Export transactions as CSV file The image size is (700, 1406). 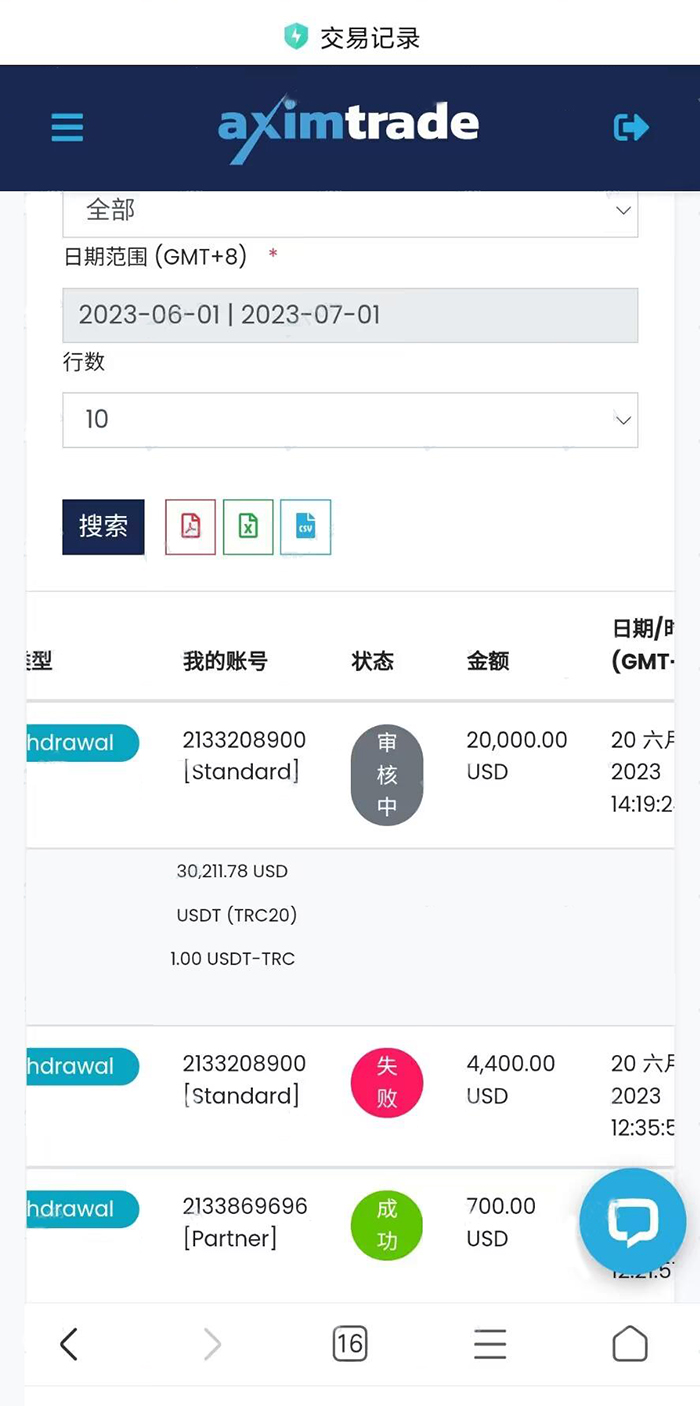[305, 526]
